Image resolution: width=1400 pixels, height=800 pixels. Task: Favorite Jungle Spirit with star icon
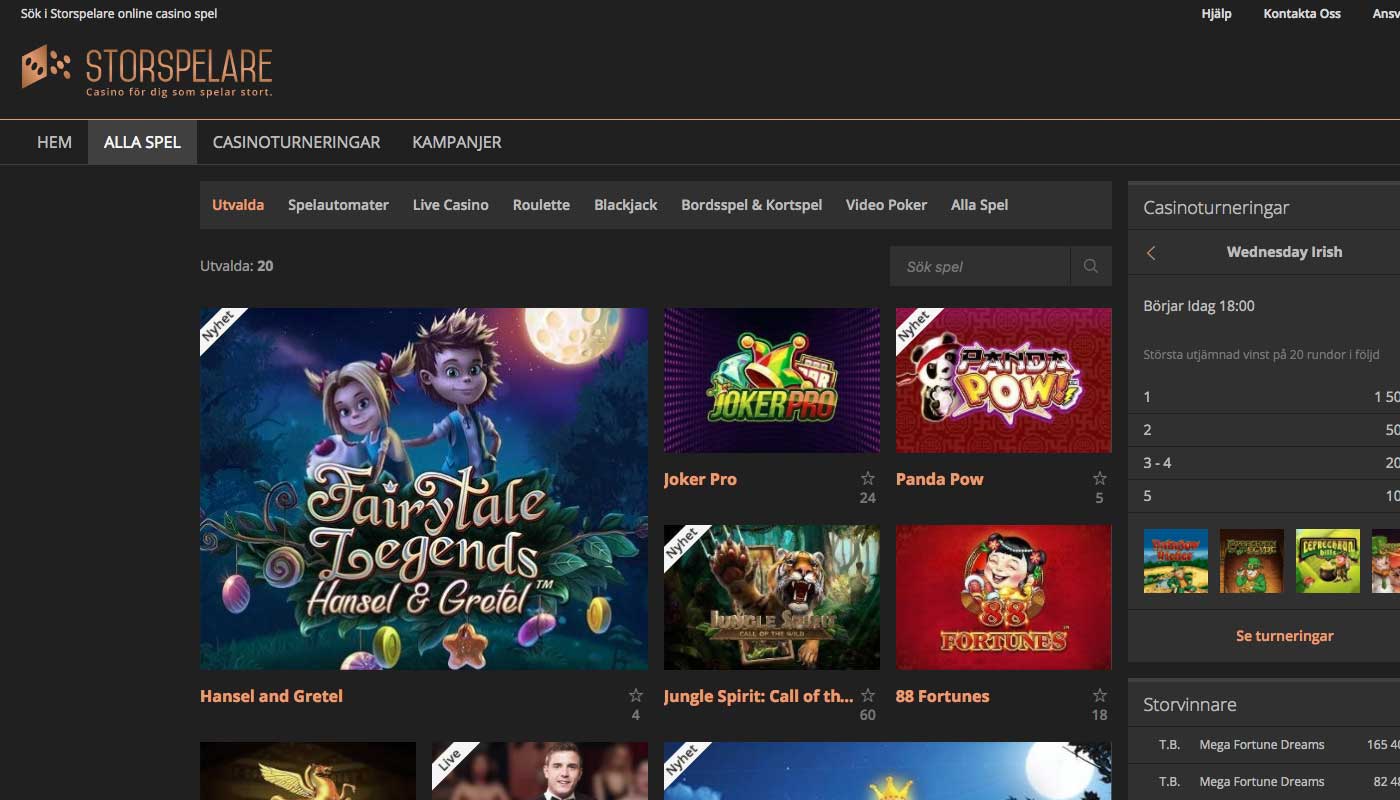tap(867, 696)
